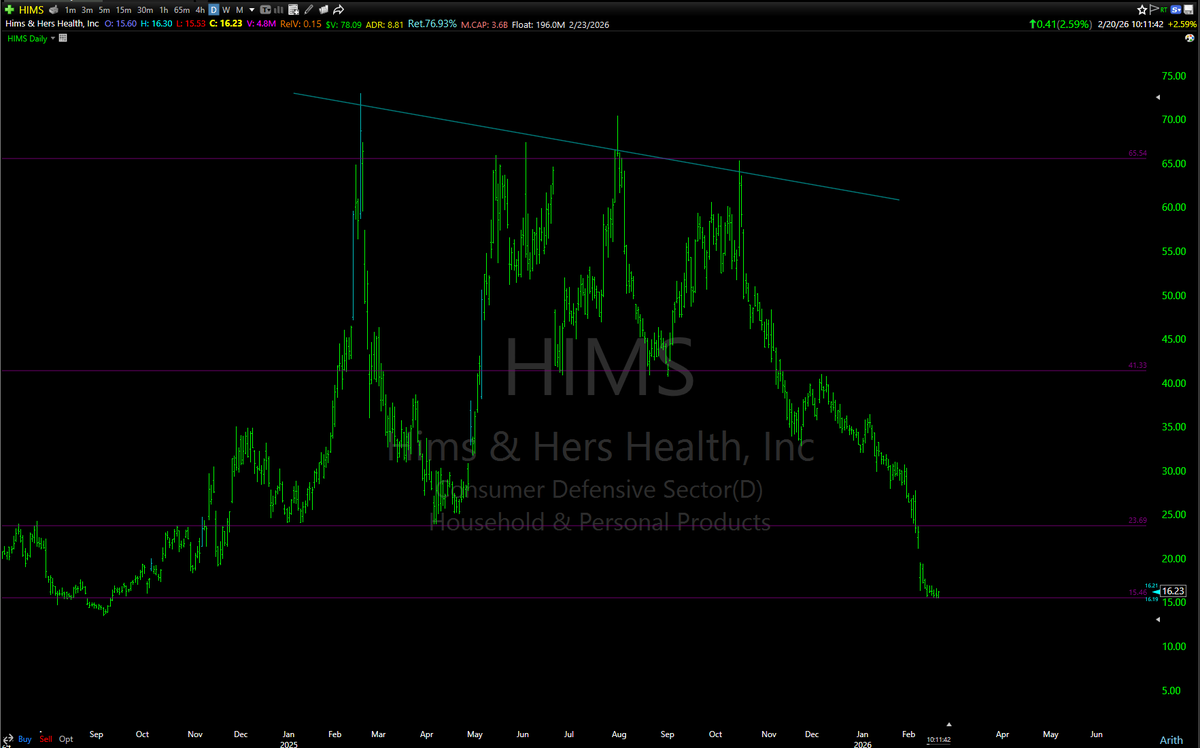Click the Ret.76.93% readout
The image size is (1200, 748).
433,24
